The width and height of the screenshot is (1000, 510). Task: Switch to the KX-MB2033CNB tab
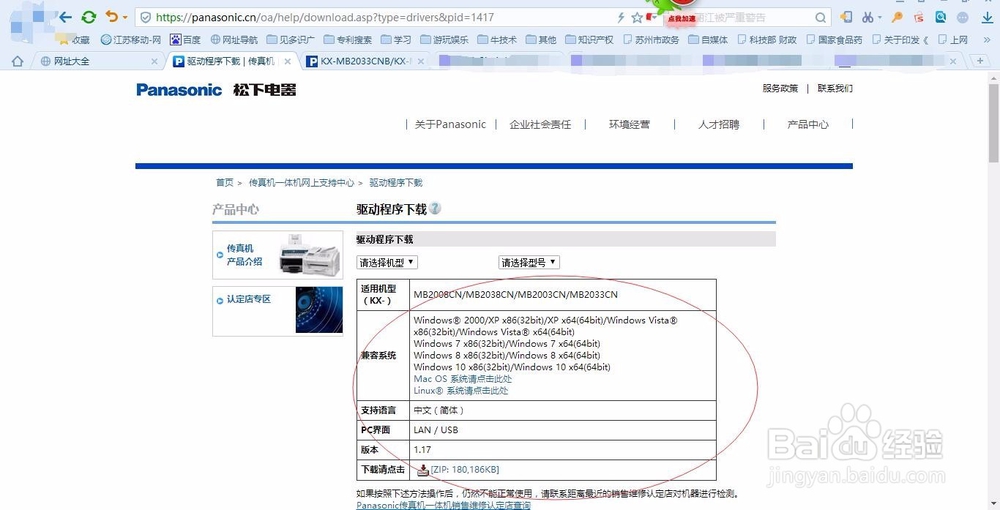365,61
